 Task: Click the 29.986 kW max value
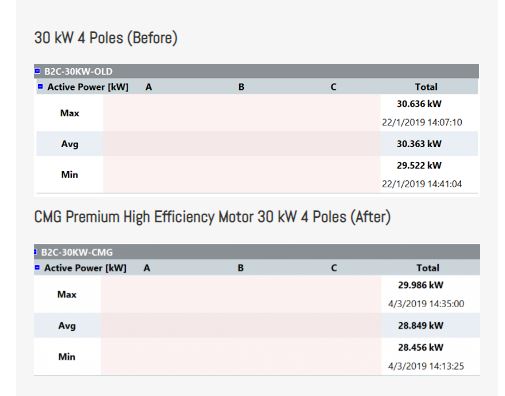(x=421, y=285)
